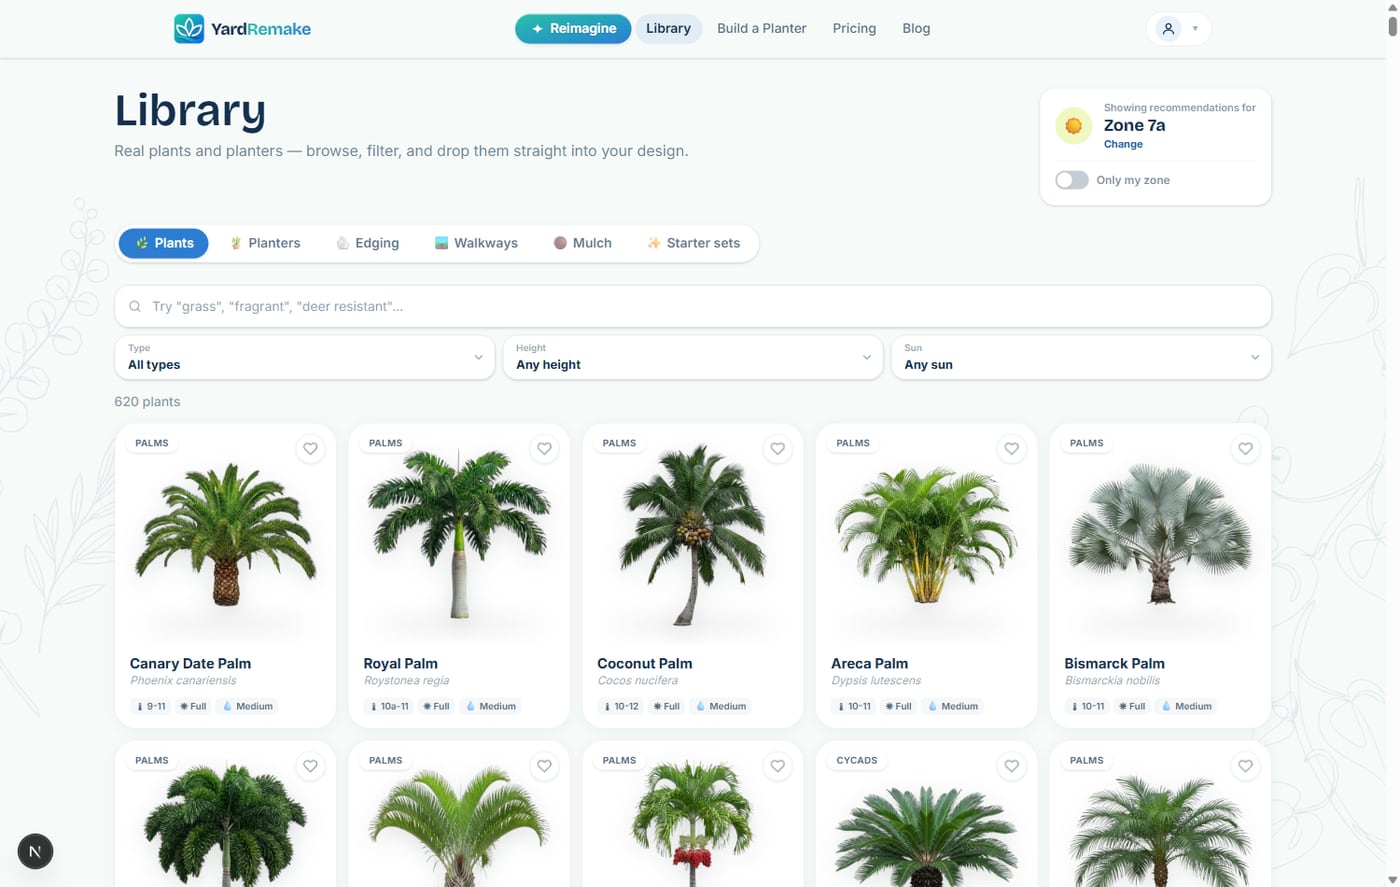1400x887 pixels.
Task: Open the Sun Any sun dropdown
Action: click(1081, 357)
